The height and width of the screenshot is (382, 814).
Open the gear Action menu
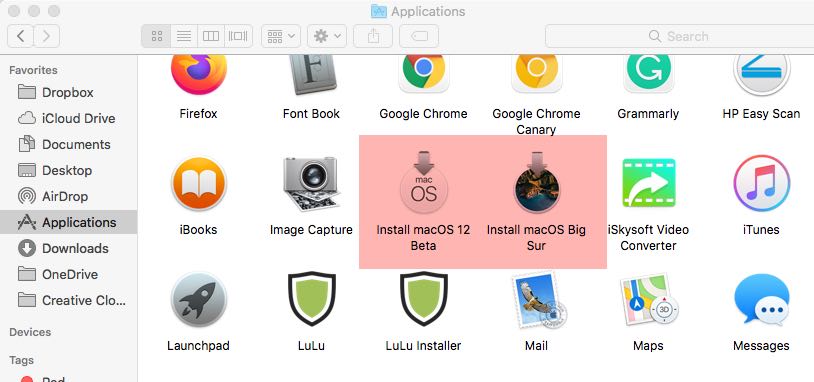(327, 36)
